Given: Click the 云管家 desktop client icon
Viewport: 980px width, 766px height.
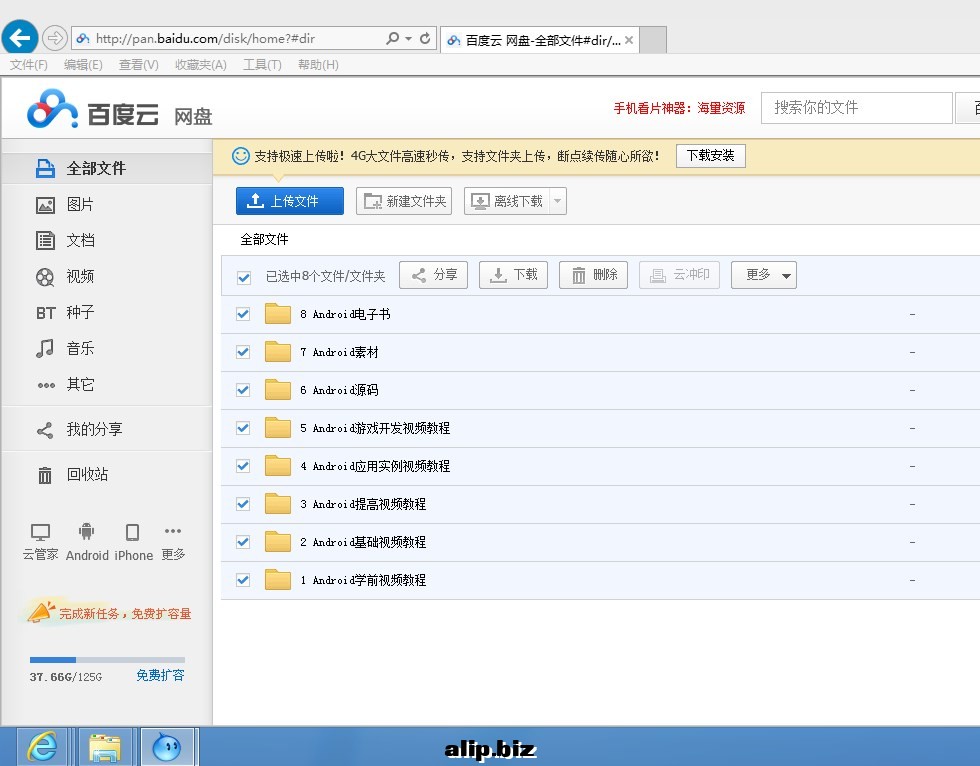Looking at the screenshot, I should (x=40, y=532).
